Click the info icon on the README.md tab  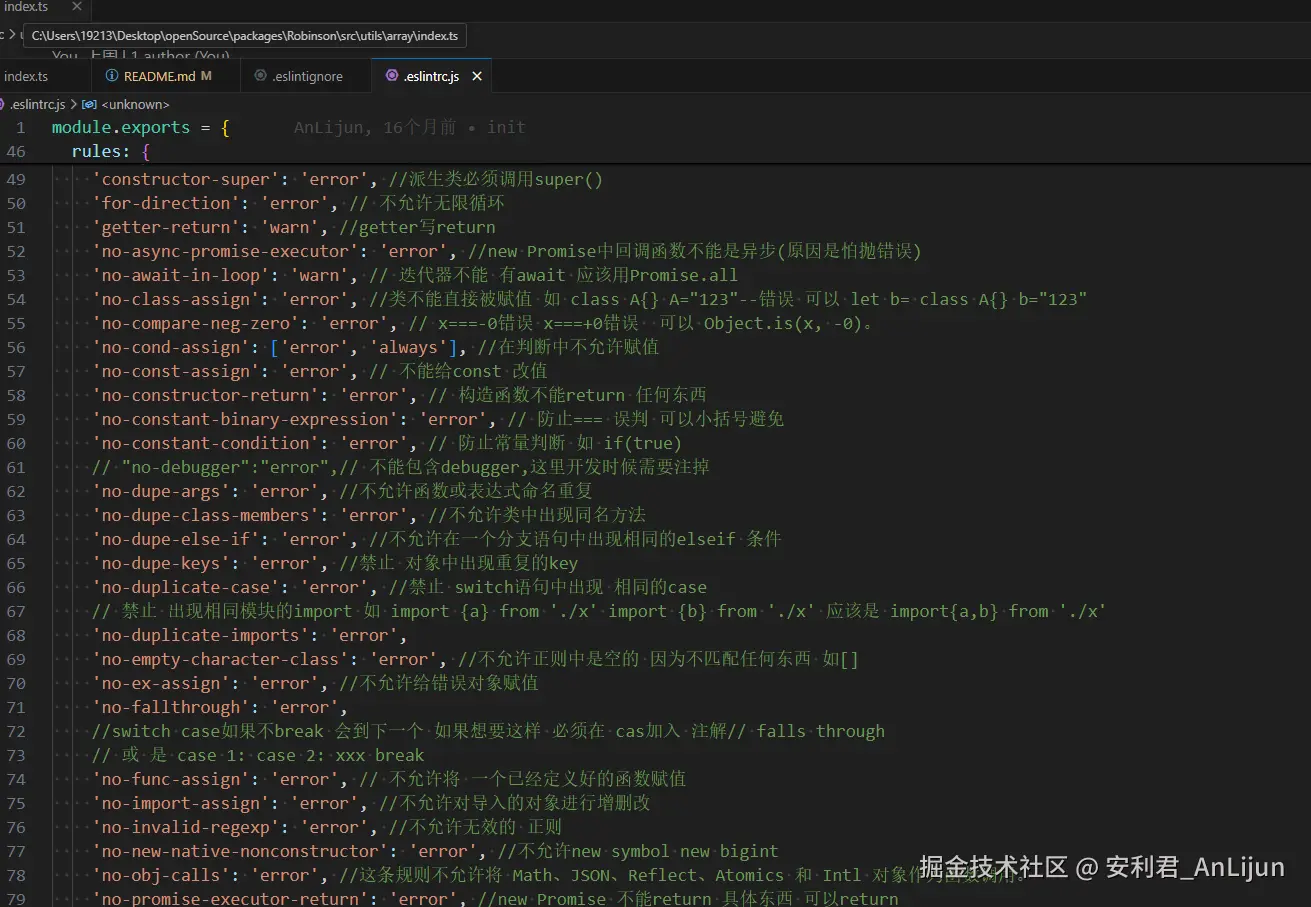point(112,76)
